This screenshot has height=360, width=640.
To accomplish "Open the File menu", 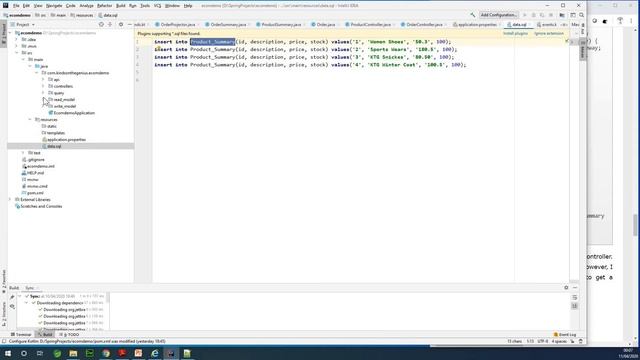I will [x=16, y=6].
